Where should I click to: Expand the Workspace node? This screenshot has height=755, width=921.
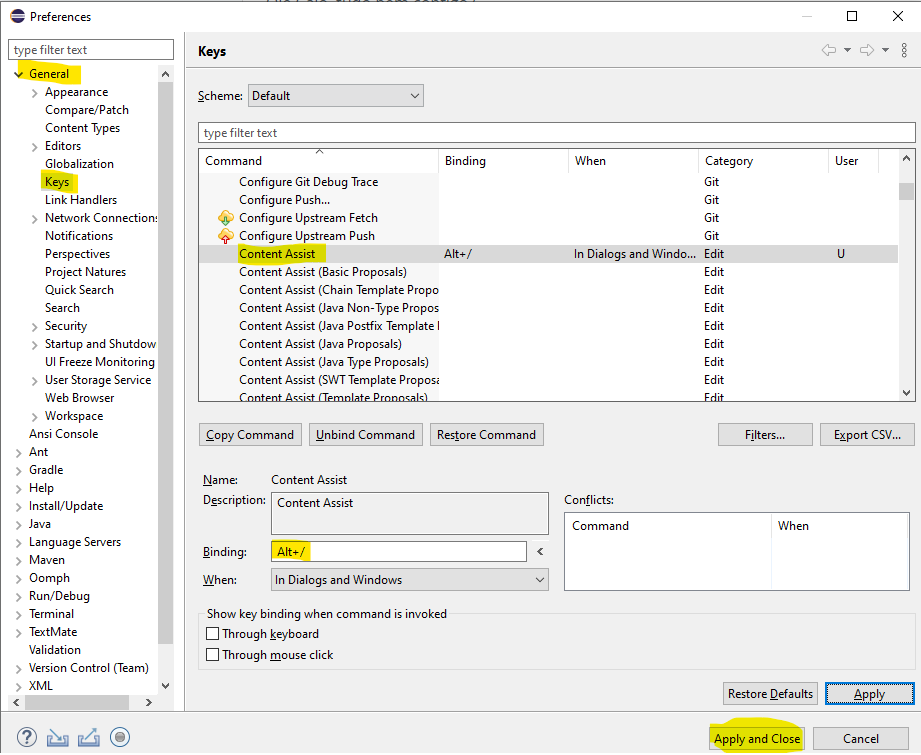click(x=35, y=417)
